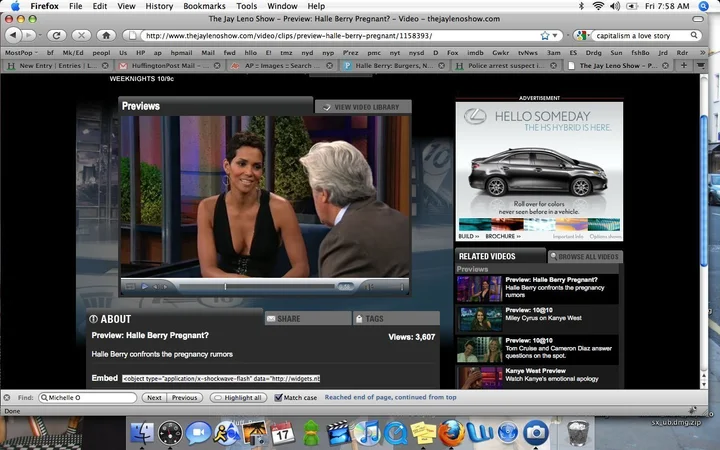Screen dimensions: 720x450
Task: Launch QuickTime Player from the Dock
Action: point(396,433)
